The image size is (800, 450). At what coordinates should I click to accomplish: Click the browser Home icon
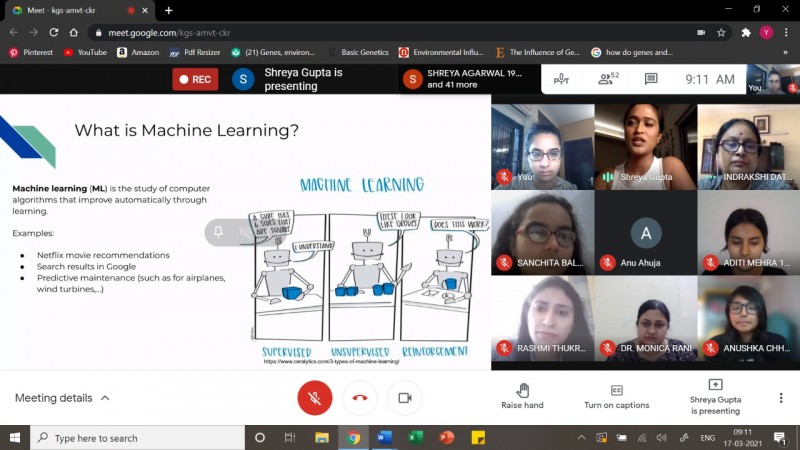click(73, 33)
